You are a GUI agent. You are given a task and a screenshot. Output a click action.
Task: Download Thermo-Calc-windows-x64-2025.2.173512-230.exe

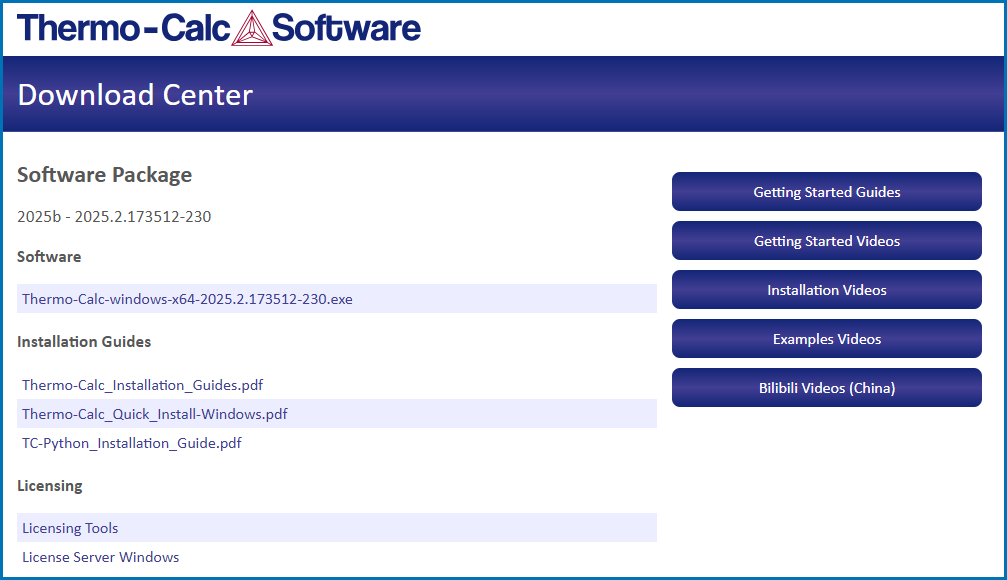(187, 299)
